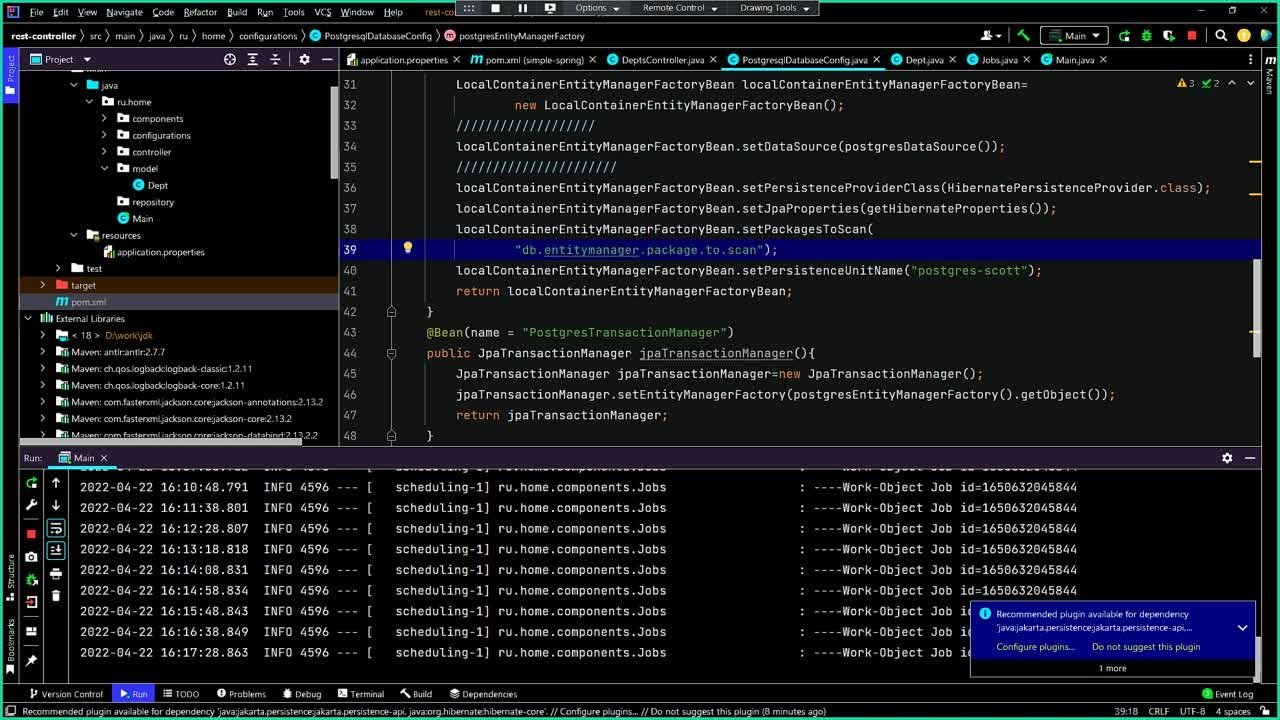Click the intention lightbulb on line 39
Screen dimensions: 1280x720
coord(408,248)
